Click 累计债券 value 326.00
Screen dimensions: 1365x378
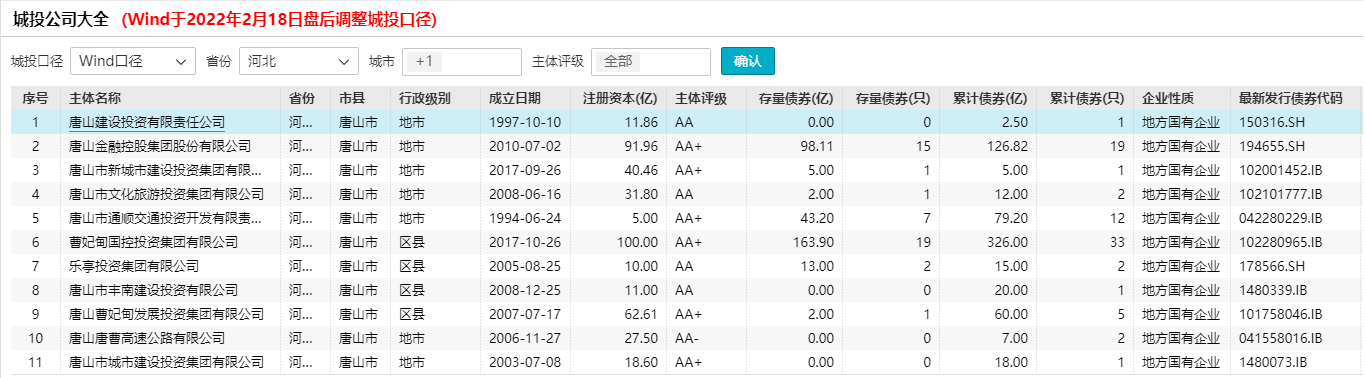click(1007, 242)
